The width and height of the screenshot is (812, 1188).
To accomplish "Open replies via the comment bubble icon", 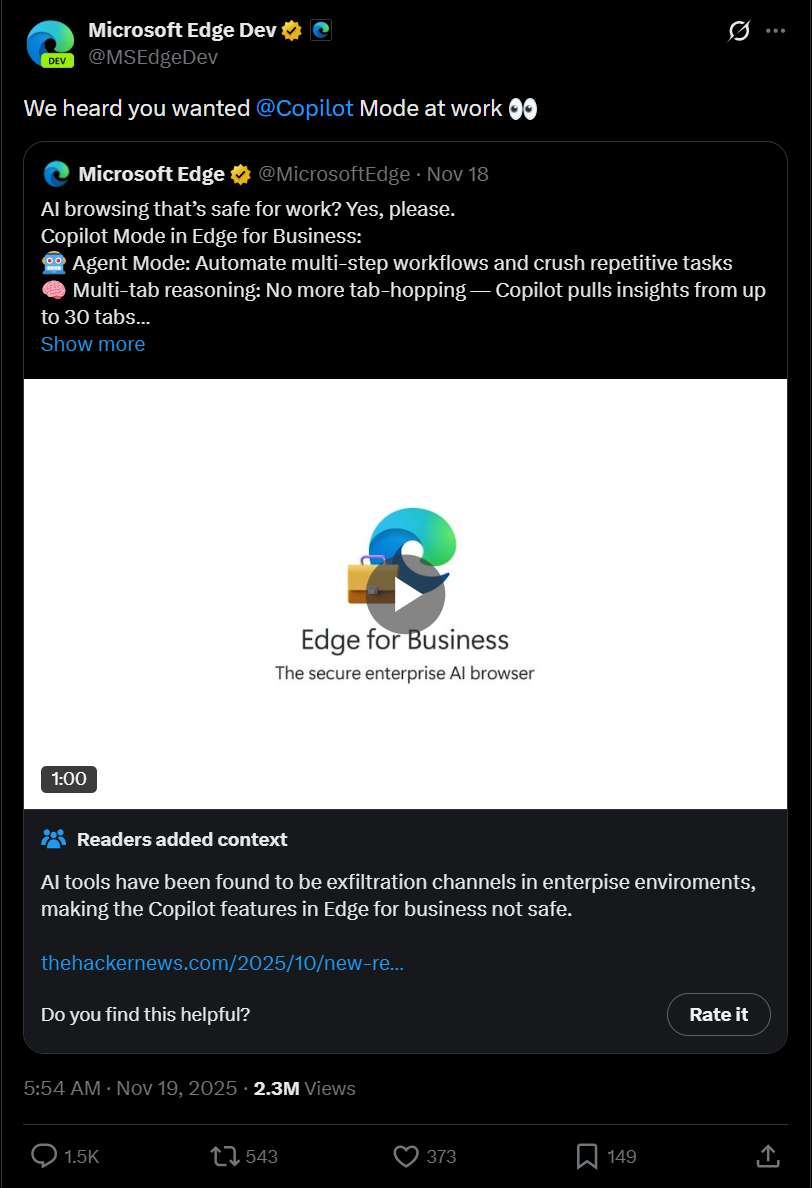I will point(44,1156).
